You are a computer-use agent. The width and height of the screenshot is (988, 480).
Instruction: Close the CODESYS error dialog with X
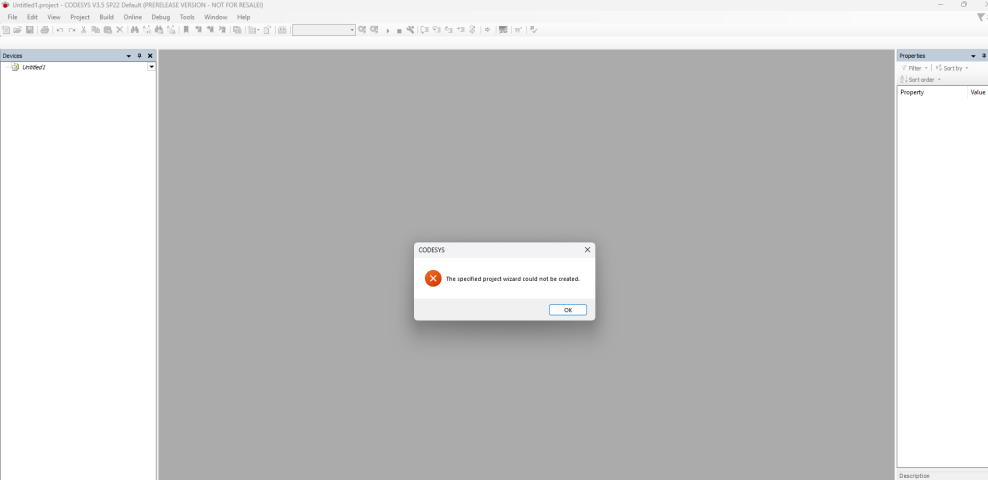587,250
